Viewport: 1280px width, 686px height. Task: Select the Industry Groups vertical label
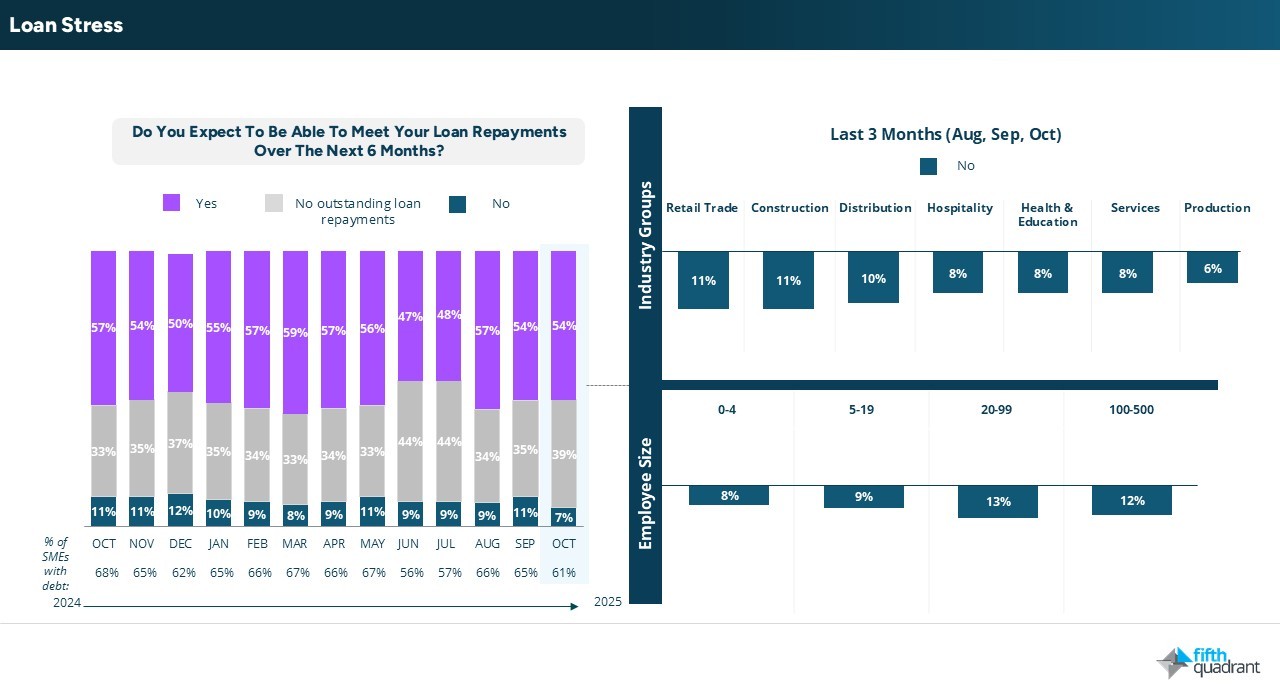646,245
